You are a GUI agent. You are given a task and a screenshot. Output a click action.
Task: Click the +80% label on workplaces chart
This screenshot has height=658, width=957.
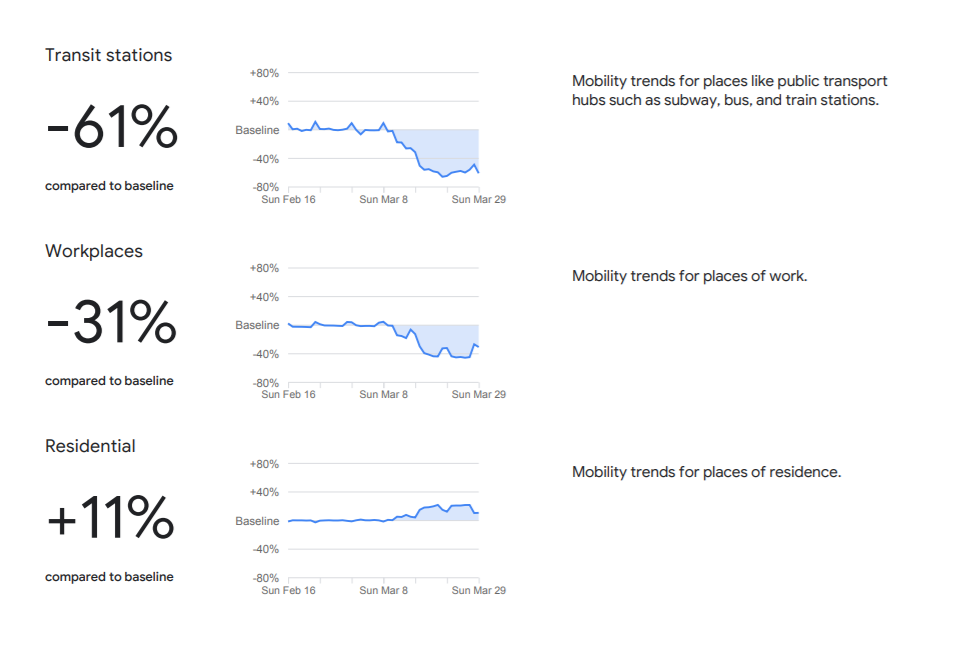pos(264,269)
